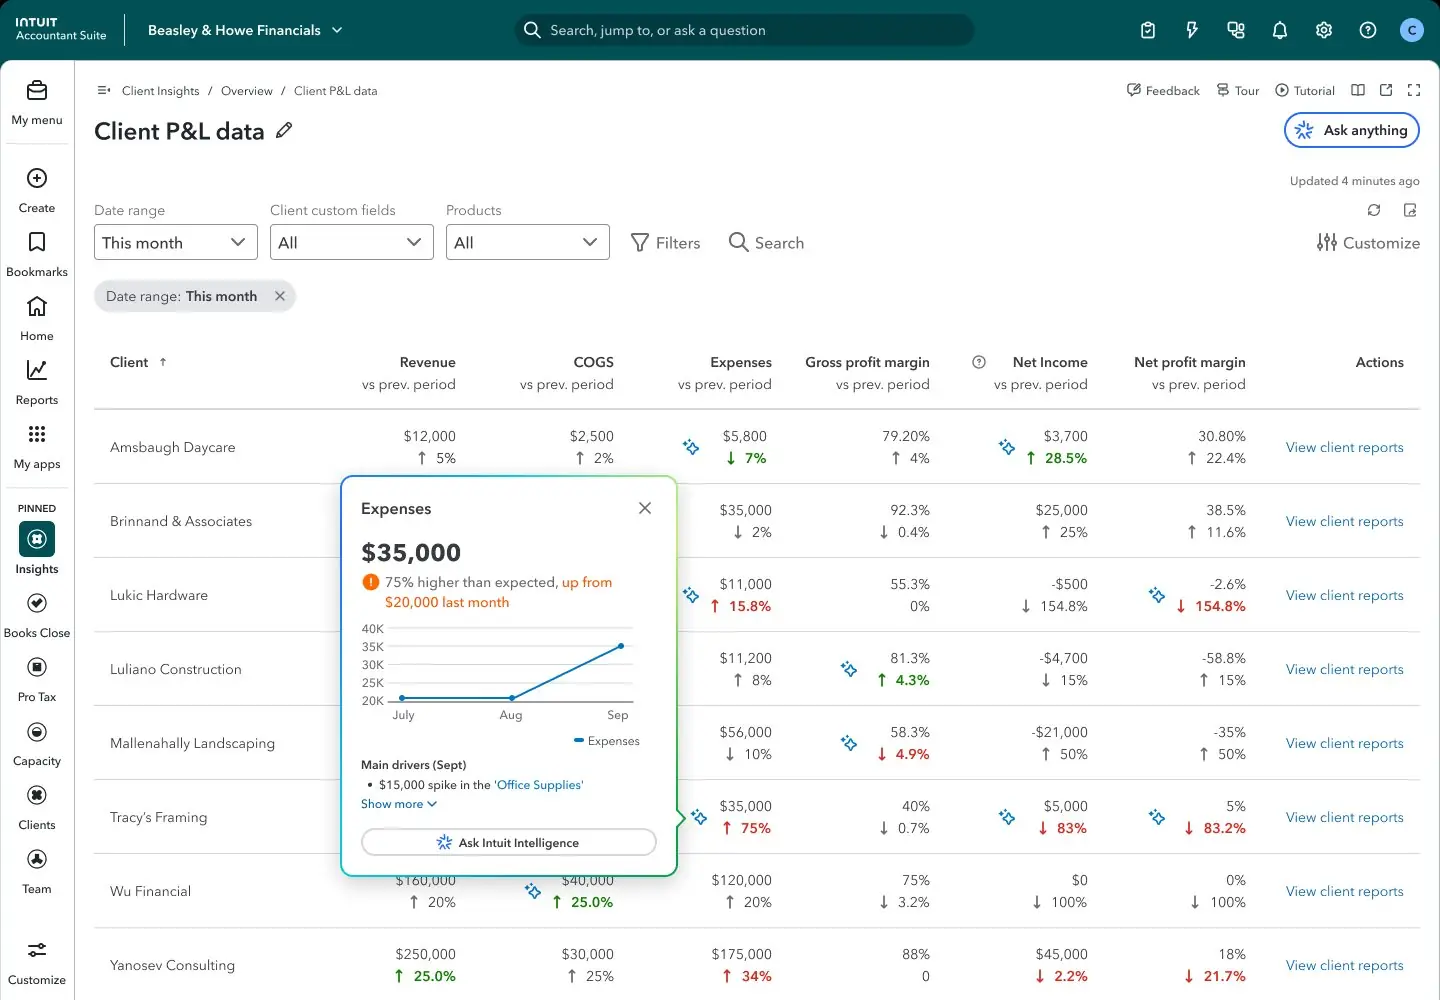Image resolution: width=1440 pixels, height=1000 pixels.
Task: Open the 'Office Supplies' link
Action: pos(540,785)
